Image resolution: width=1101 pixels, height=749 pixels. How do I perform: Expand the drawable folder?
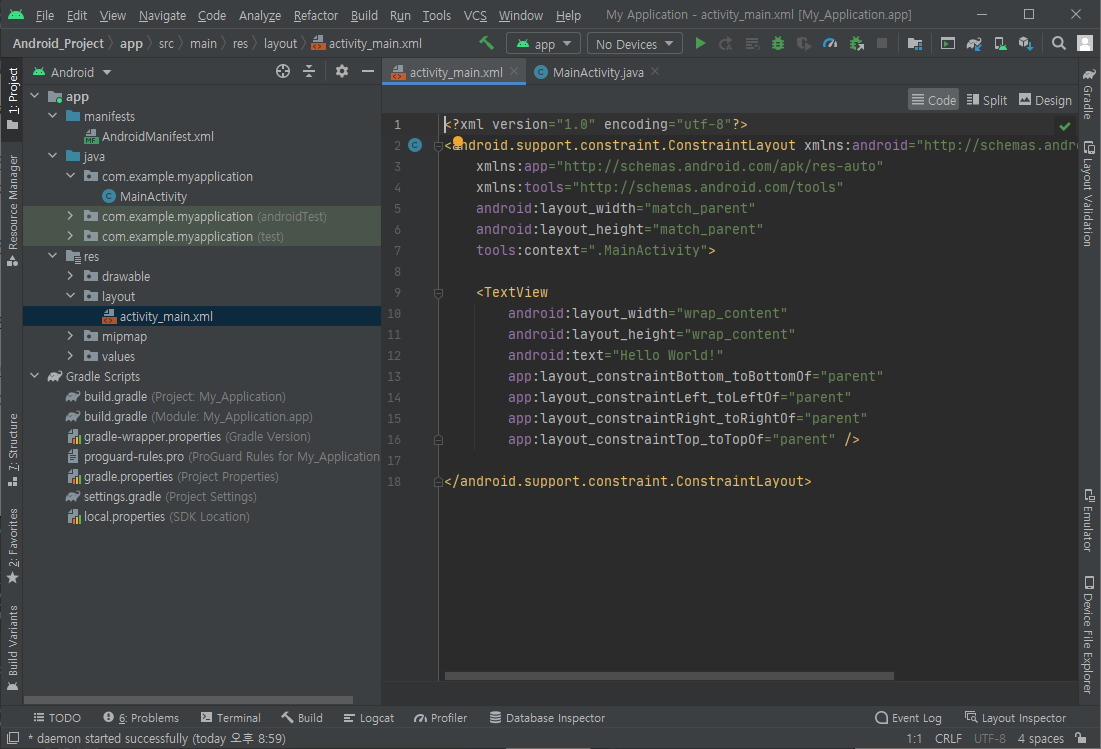(x=70, y=276)
